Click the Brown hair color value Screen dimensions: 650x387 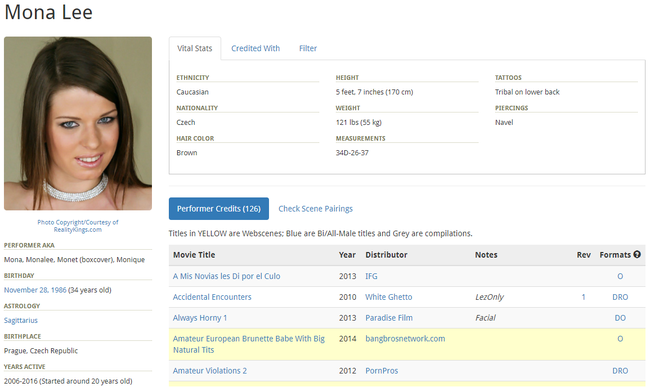pos(187,152)
